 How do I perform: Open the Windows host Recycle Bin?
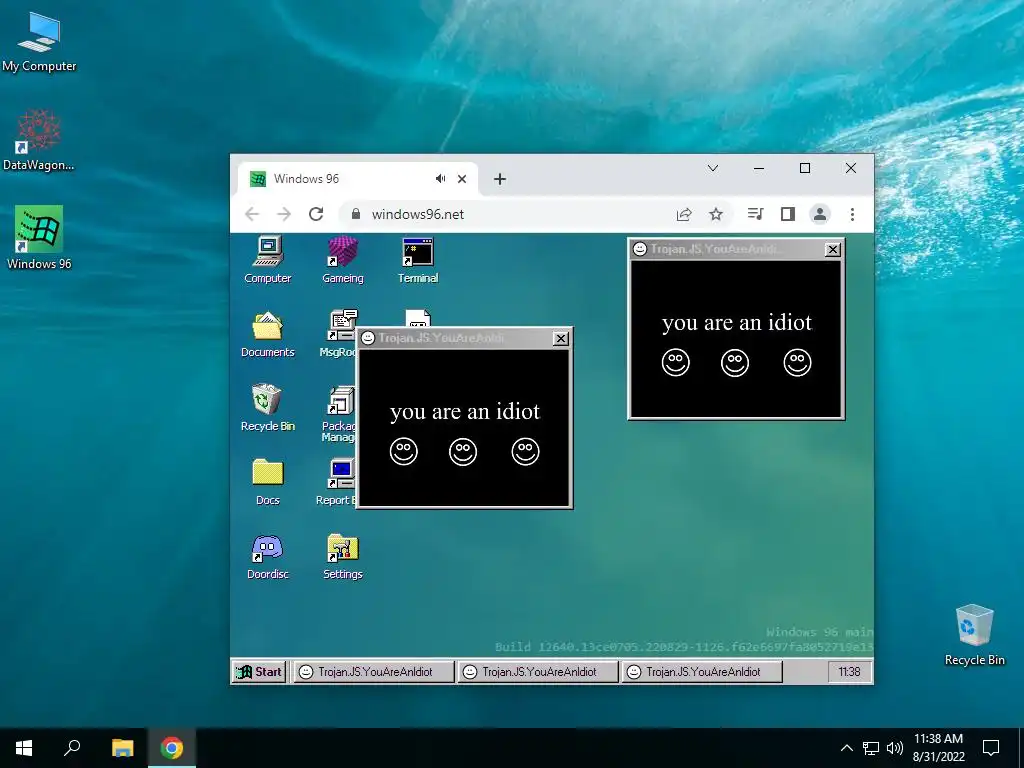pos(974,635)
